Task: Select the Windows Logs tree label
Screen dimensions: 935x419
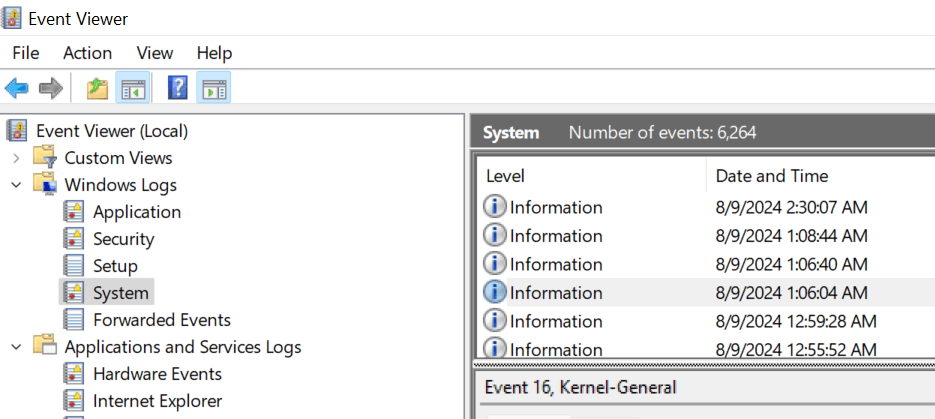Action: (x=120, y=185)
